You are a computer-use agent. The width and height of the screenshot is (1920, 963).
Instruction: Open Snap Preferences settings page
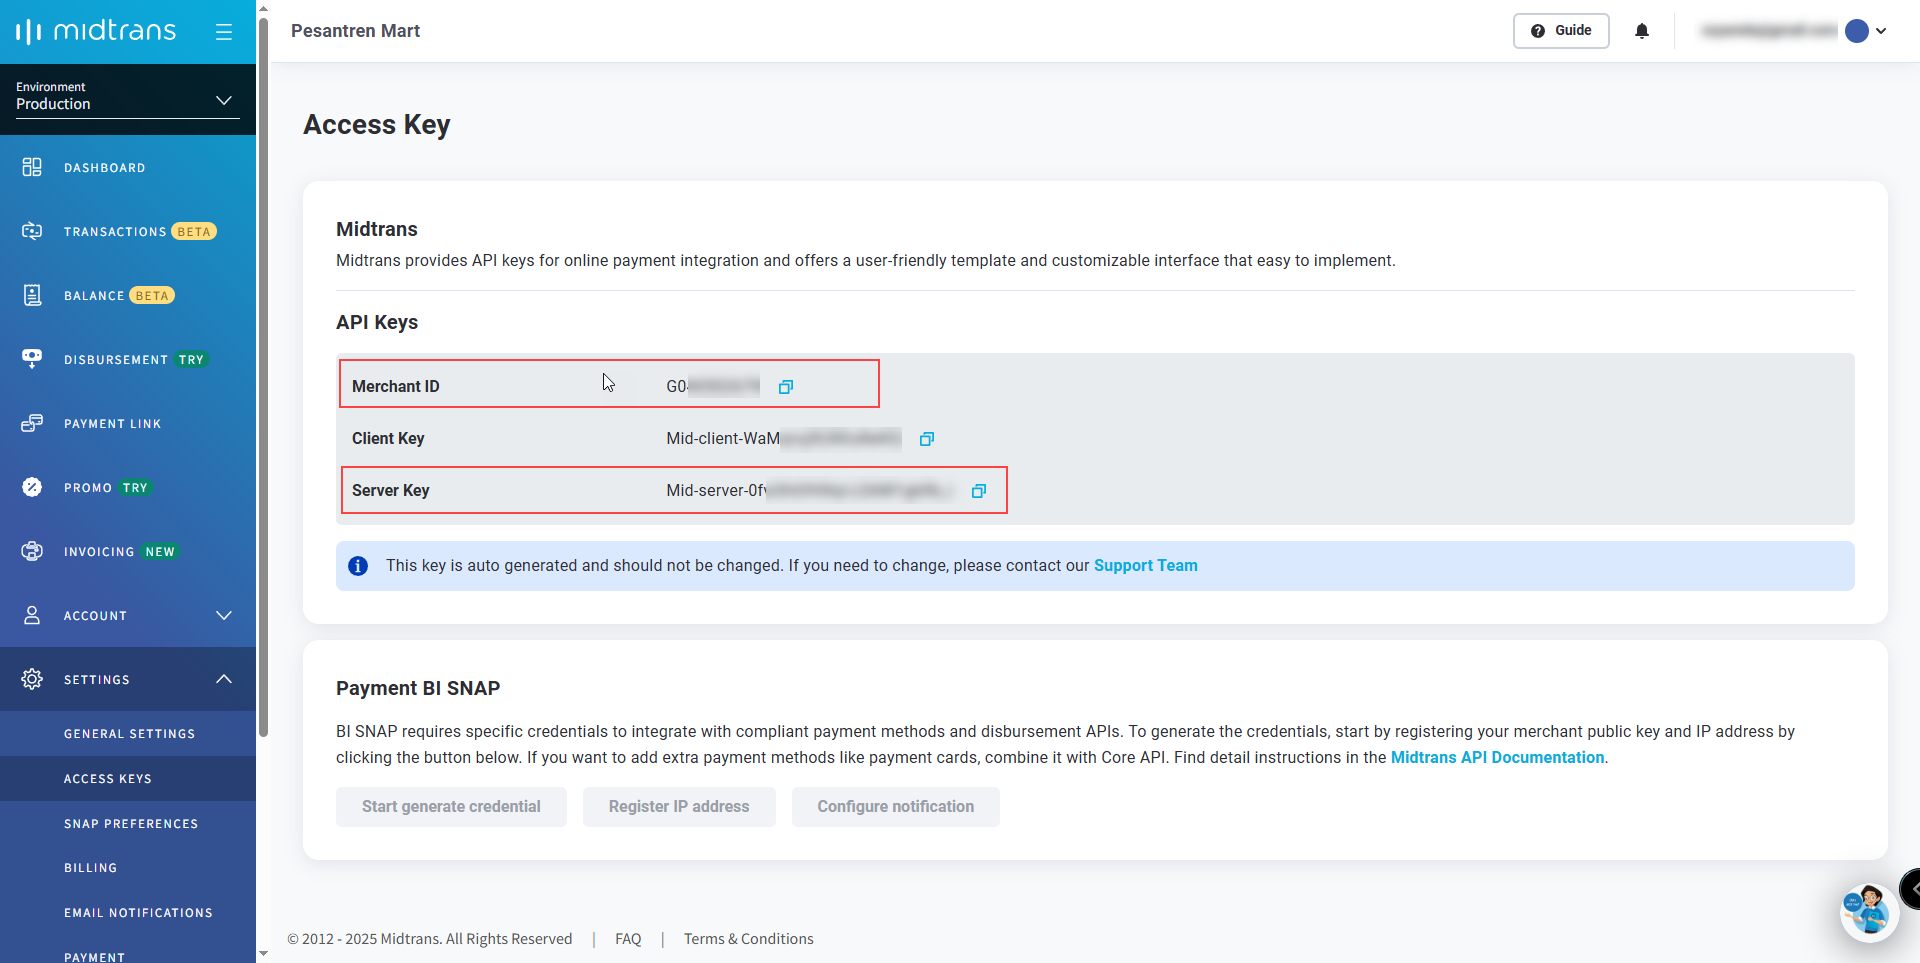[x=131, y=824]
